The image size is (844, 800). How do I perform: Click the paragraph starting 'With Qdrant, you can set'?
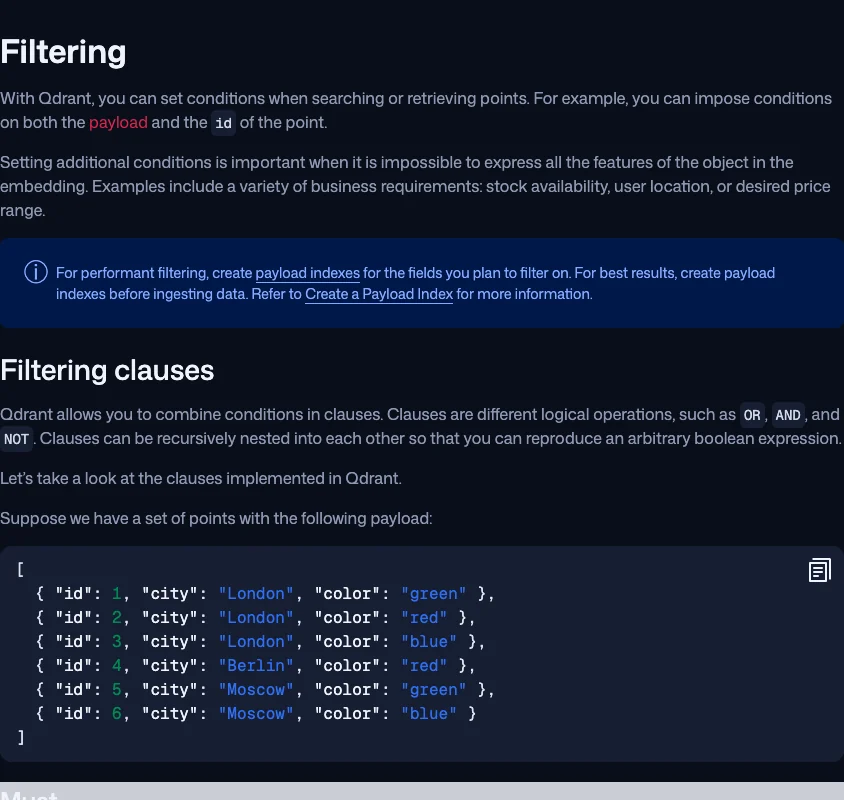pos(416,110)
